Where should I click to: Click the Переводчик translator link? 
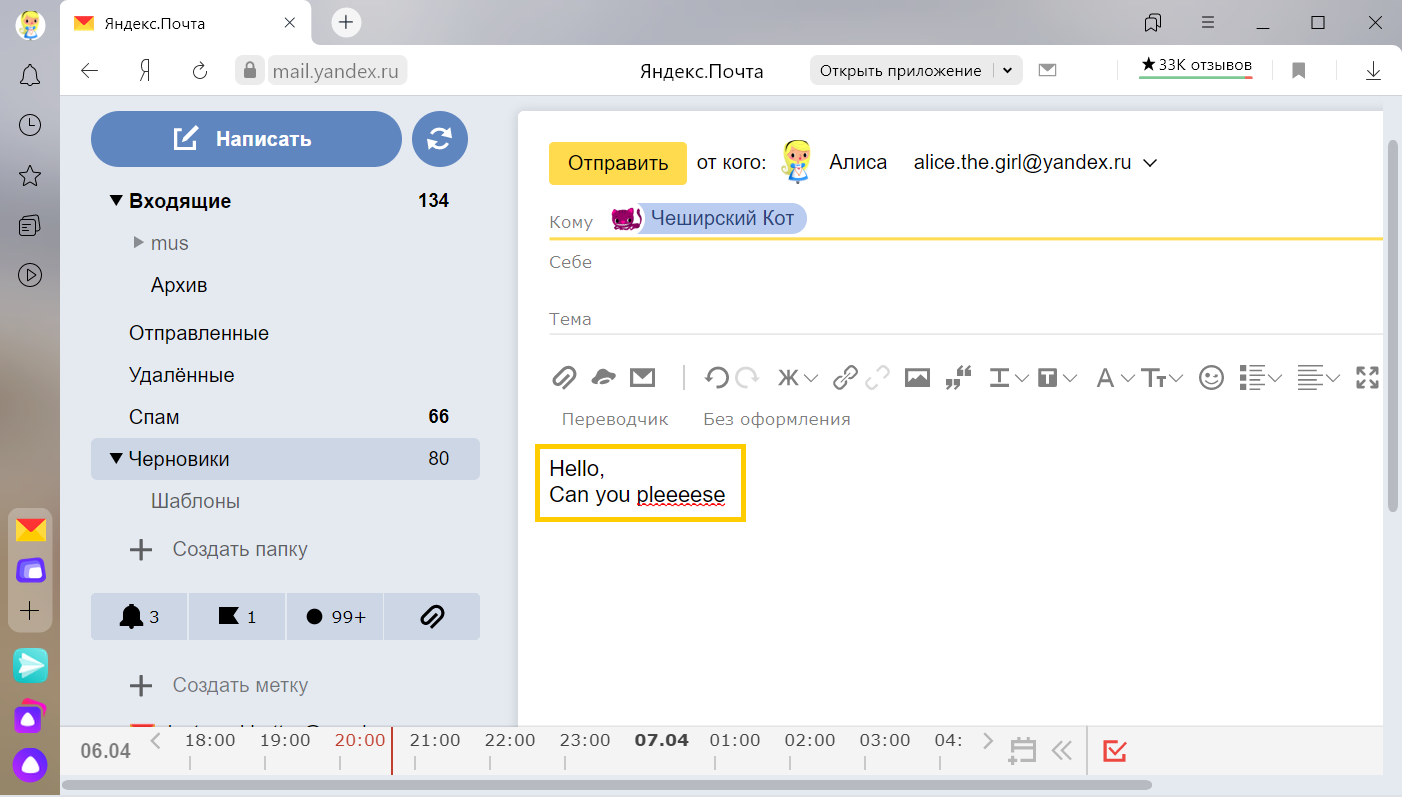tap(615, 419)
